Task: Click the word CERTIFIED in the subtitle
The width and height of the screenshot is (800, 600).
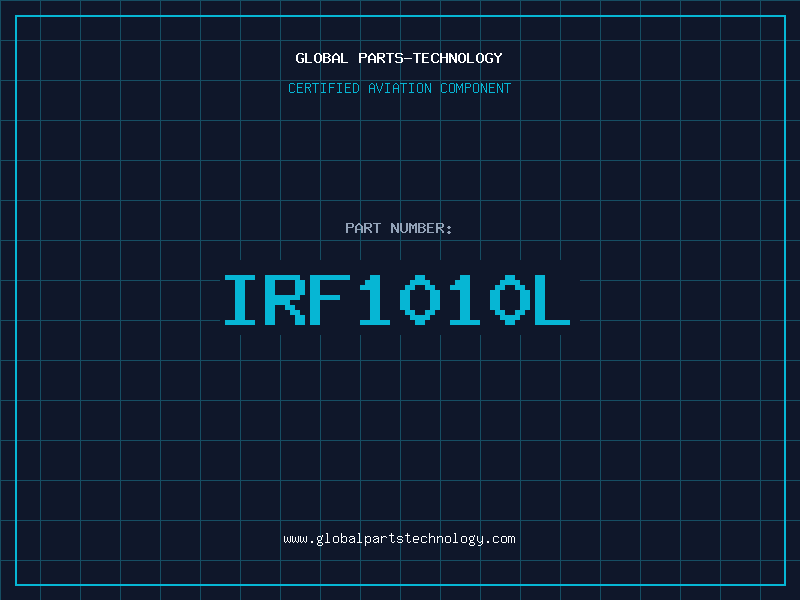Action: click(x=323, y=88)
